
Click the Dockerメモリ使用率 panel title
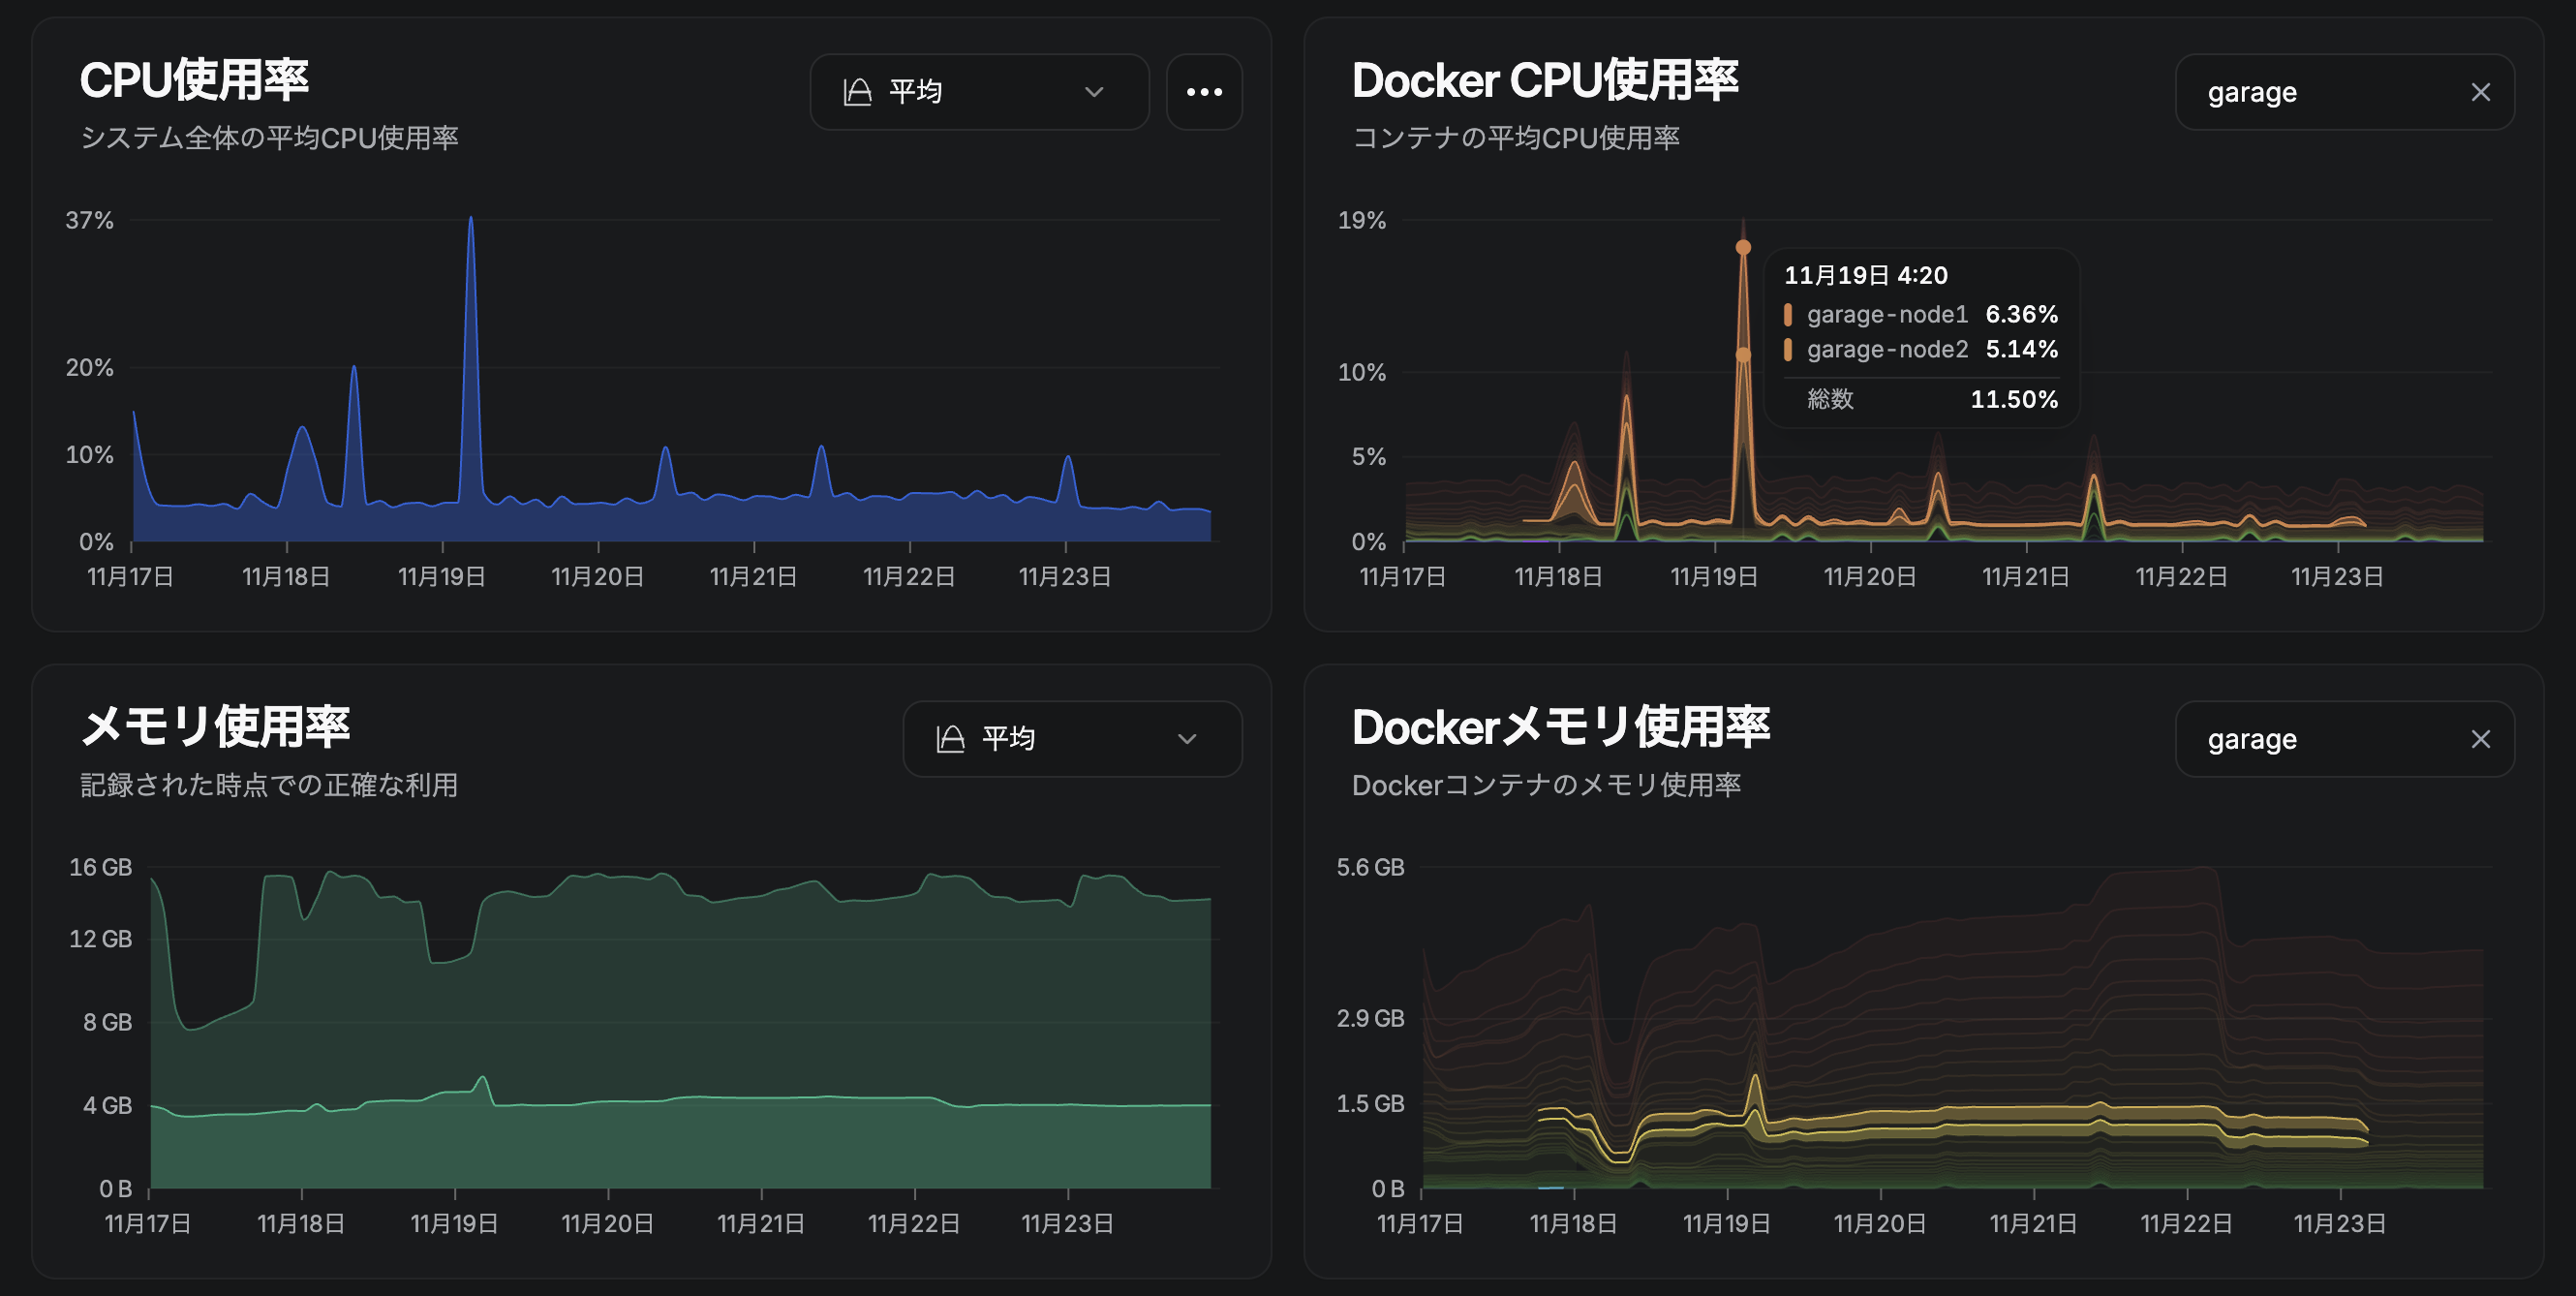click(x=1560, y=727)
